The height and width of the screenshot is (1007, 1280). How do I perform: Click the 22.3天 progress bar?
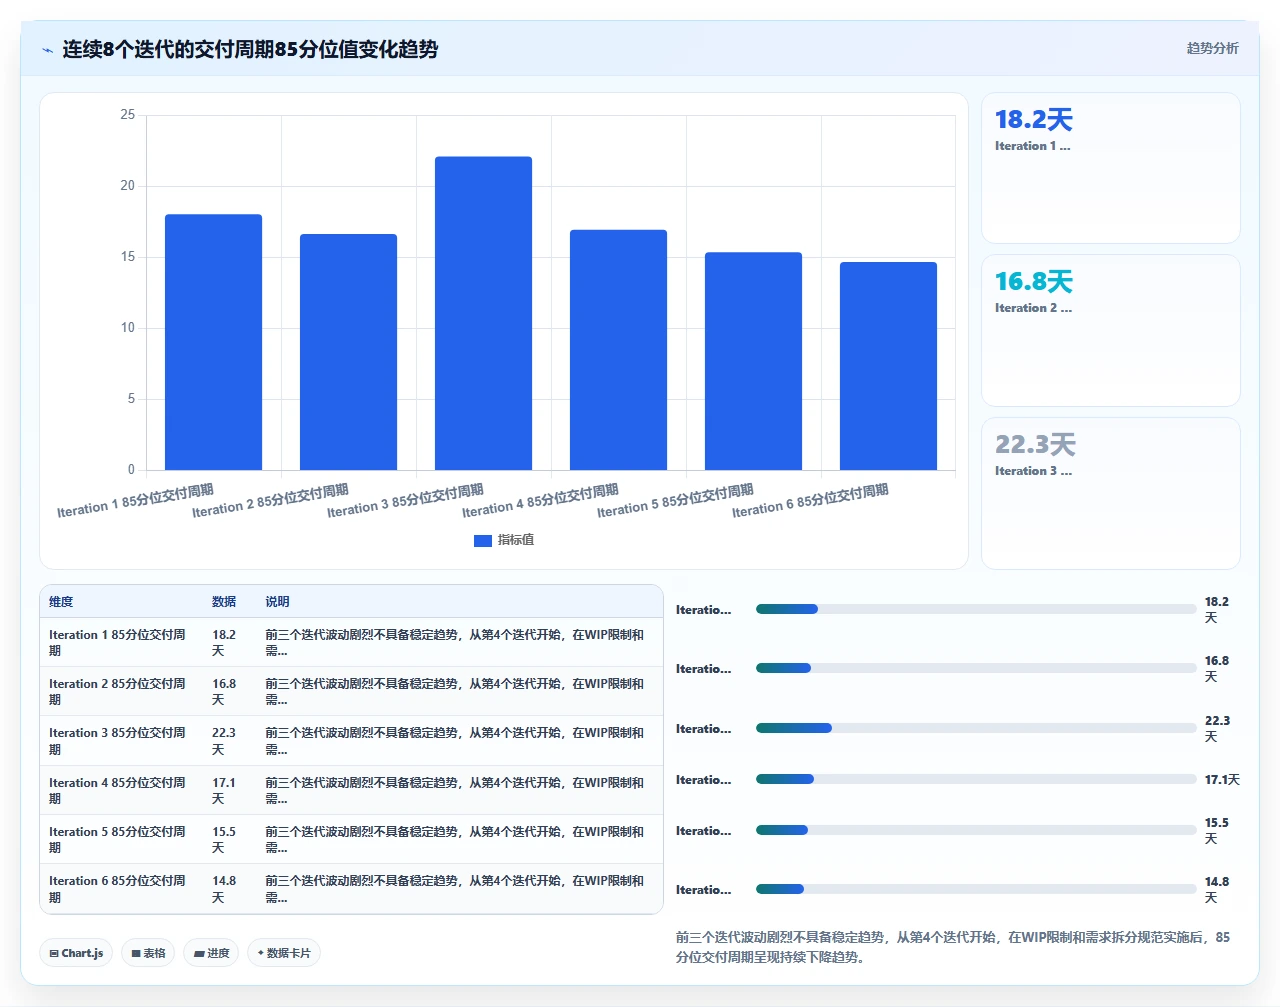coord(976,728)
